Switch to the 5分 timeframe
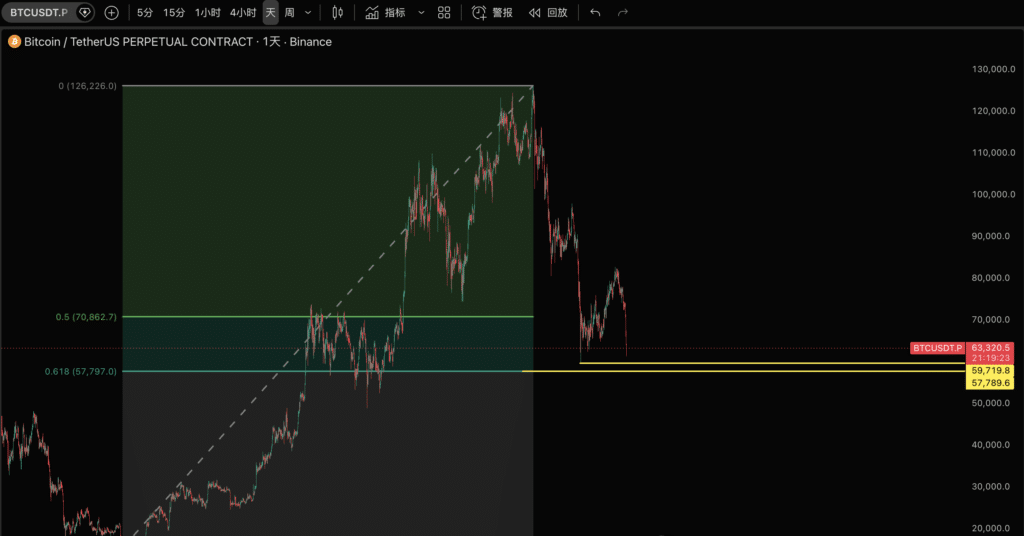The width and height of the screenshot is (1024, 536). pyautogui.click(x=145, y=12)
